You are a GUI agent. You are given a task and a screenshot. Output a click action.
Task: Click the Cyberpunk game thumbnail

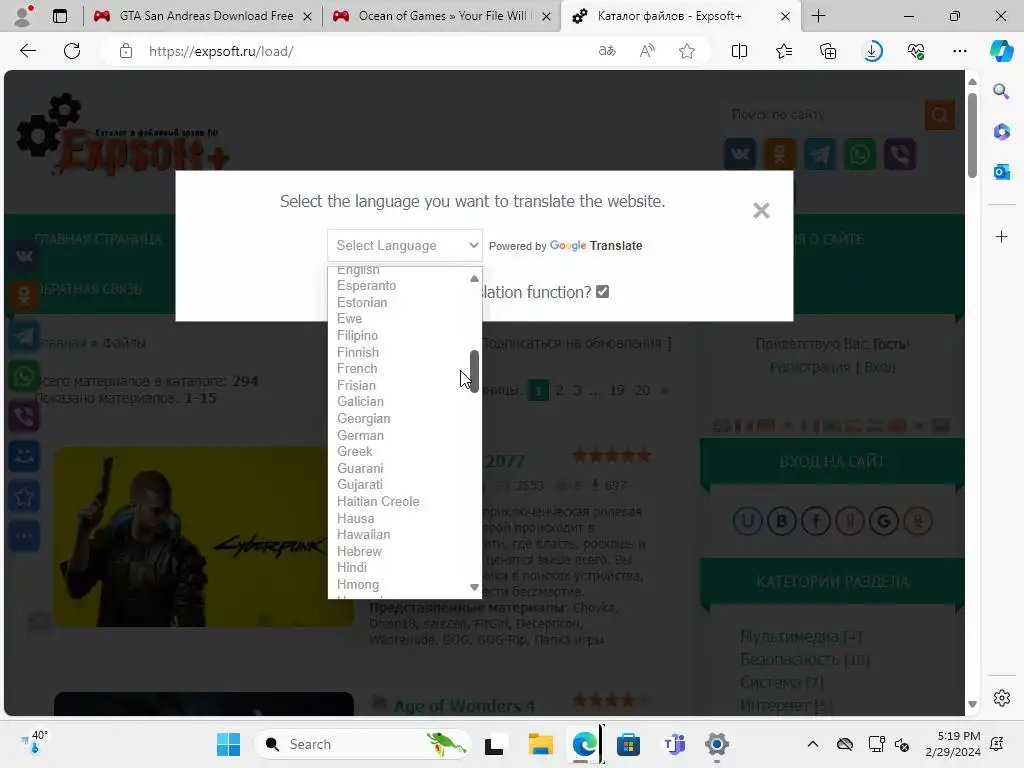204,537
